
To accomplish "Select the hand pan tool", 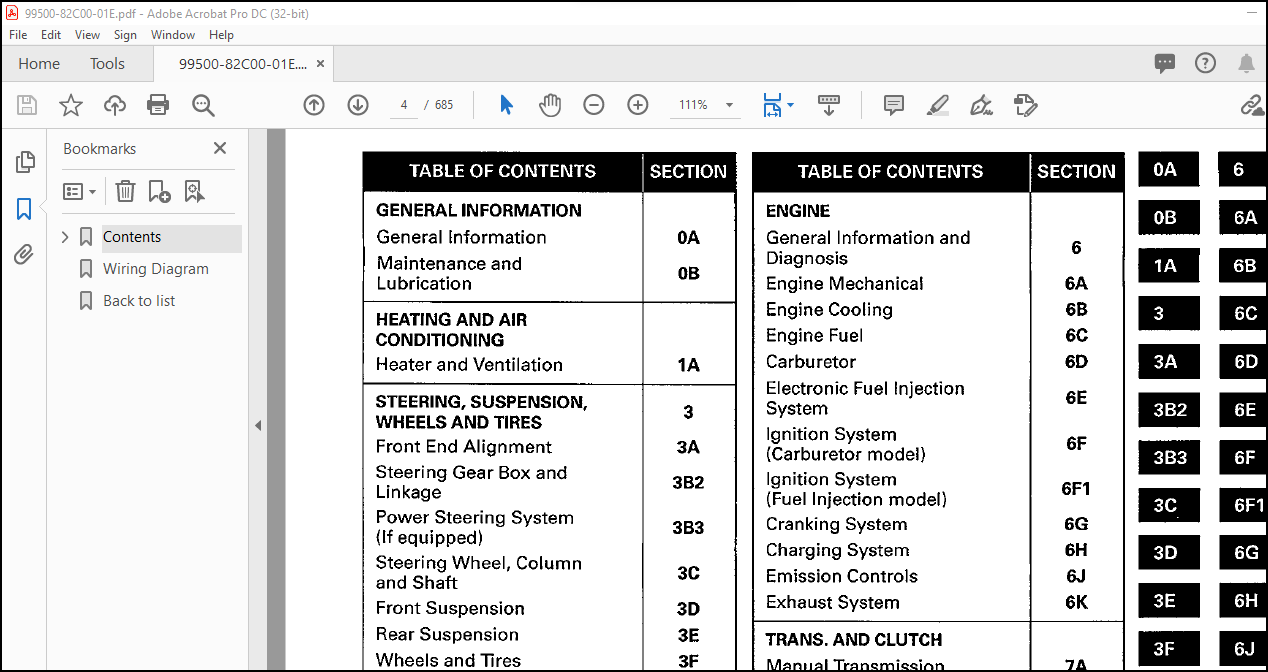I will [550, 105].
